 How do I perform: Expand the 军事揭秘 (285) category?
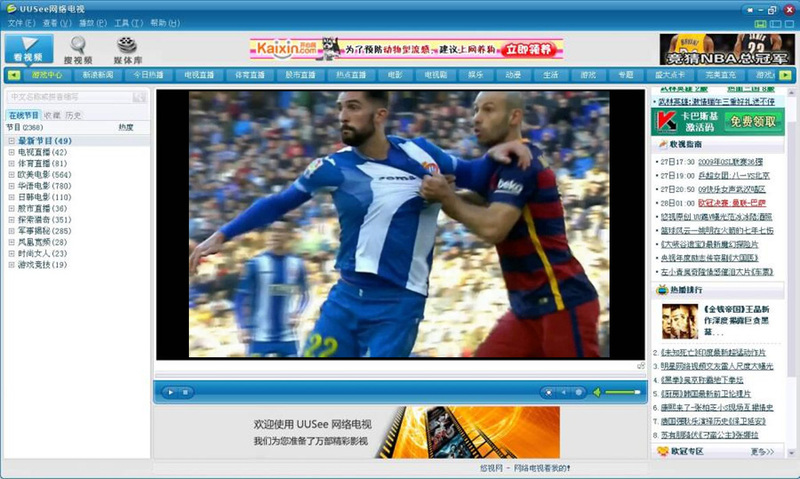(11, 231)
